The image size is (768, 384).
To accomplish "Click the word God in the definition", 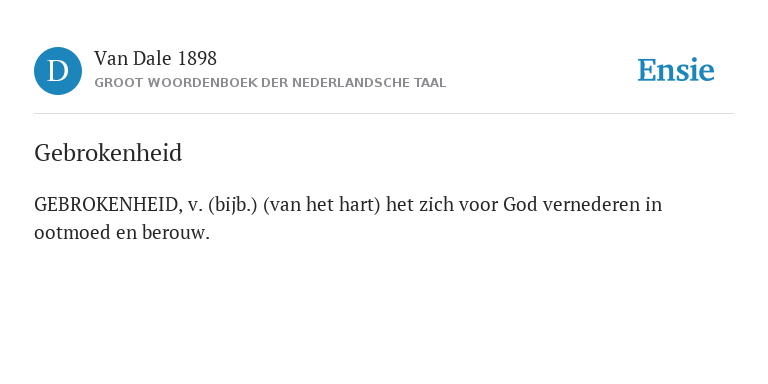I will [520, 205].
